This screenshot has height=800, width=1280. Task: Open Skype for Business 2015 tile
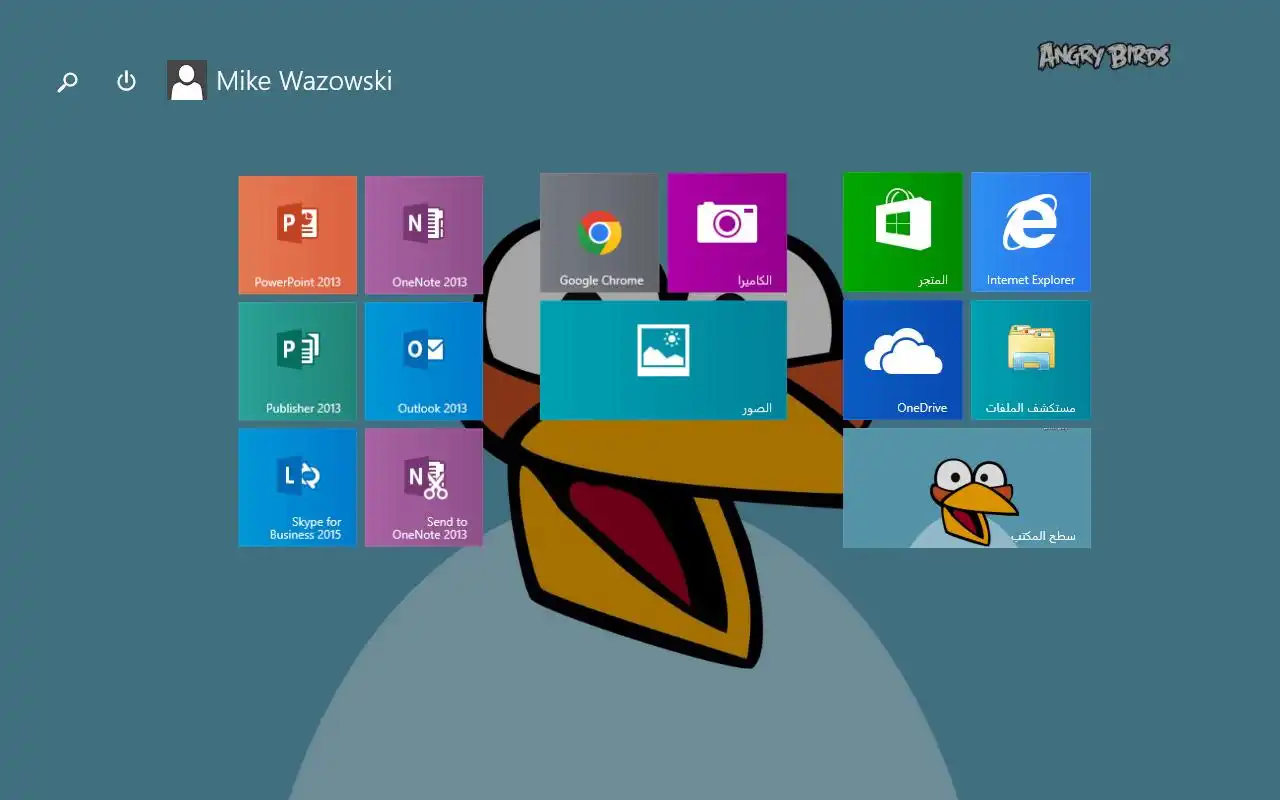pos(297,487)
